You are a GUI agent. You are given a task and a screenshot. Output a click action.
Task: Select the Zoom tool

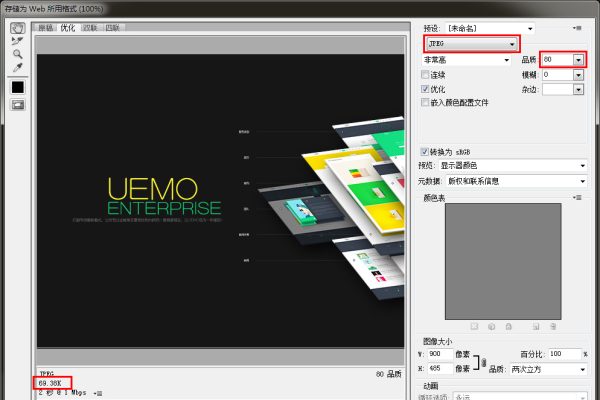17,56
